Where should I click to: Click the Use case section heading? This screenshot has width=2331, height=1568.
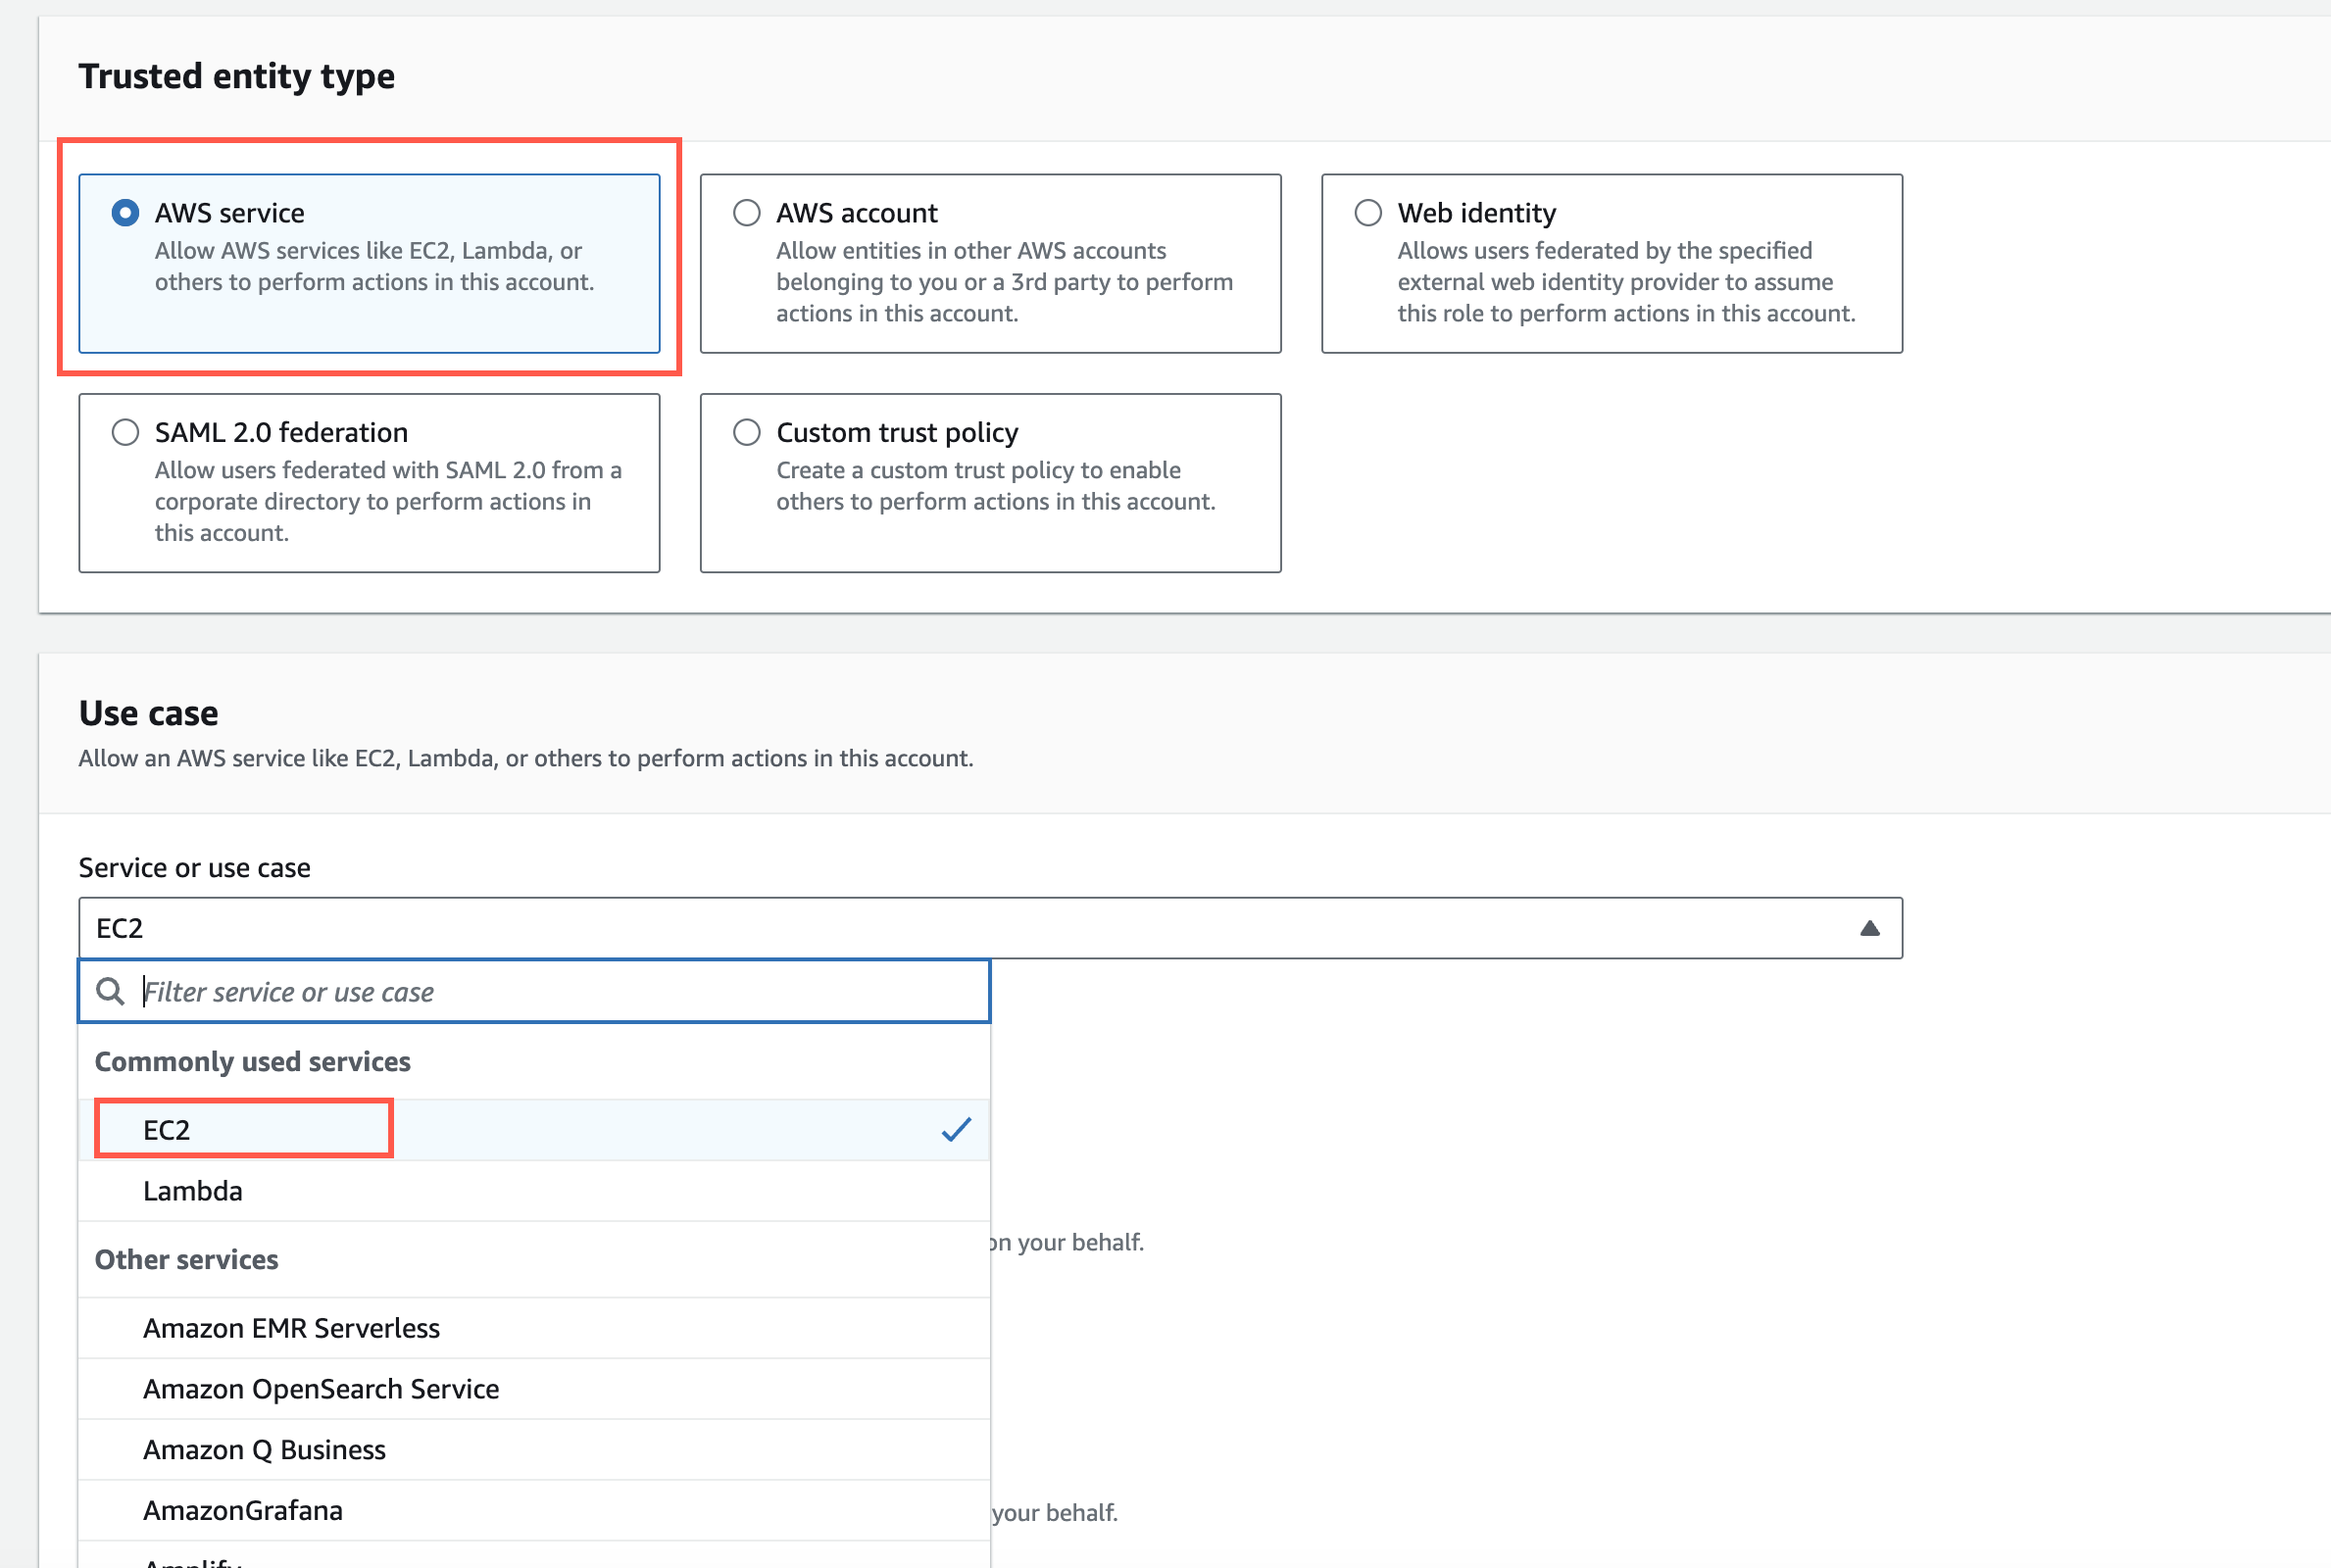coord(148,713)
